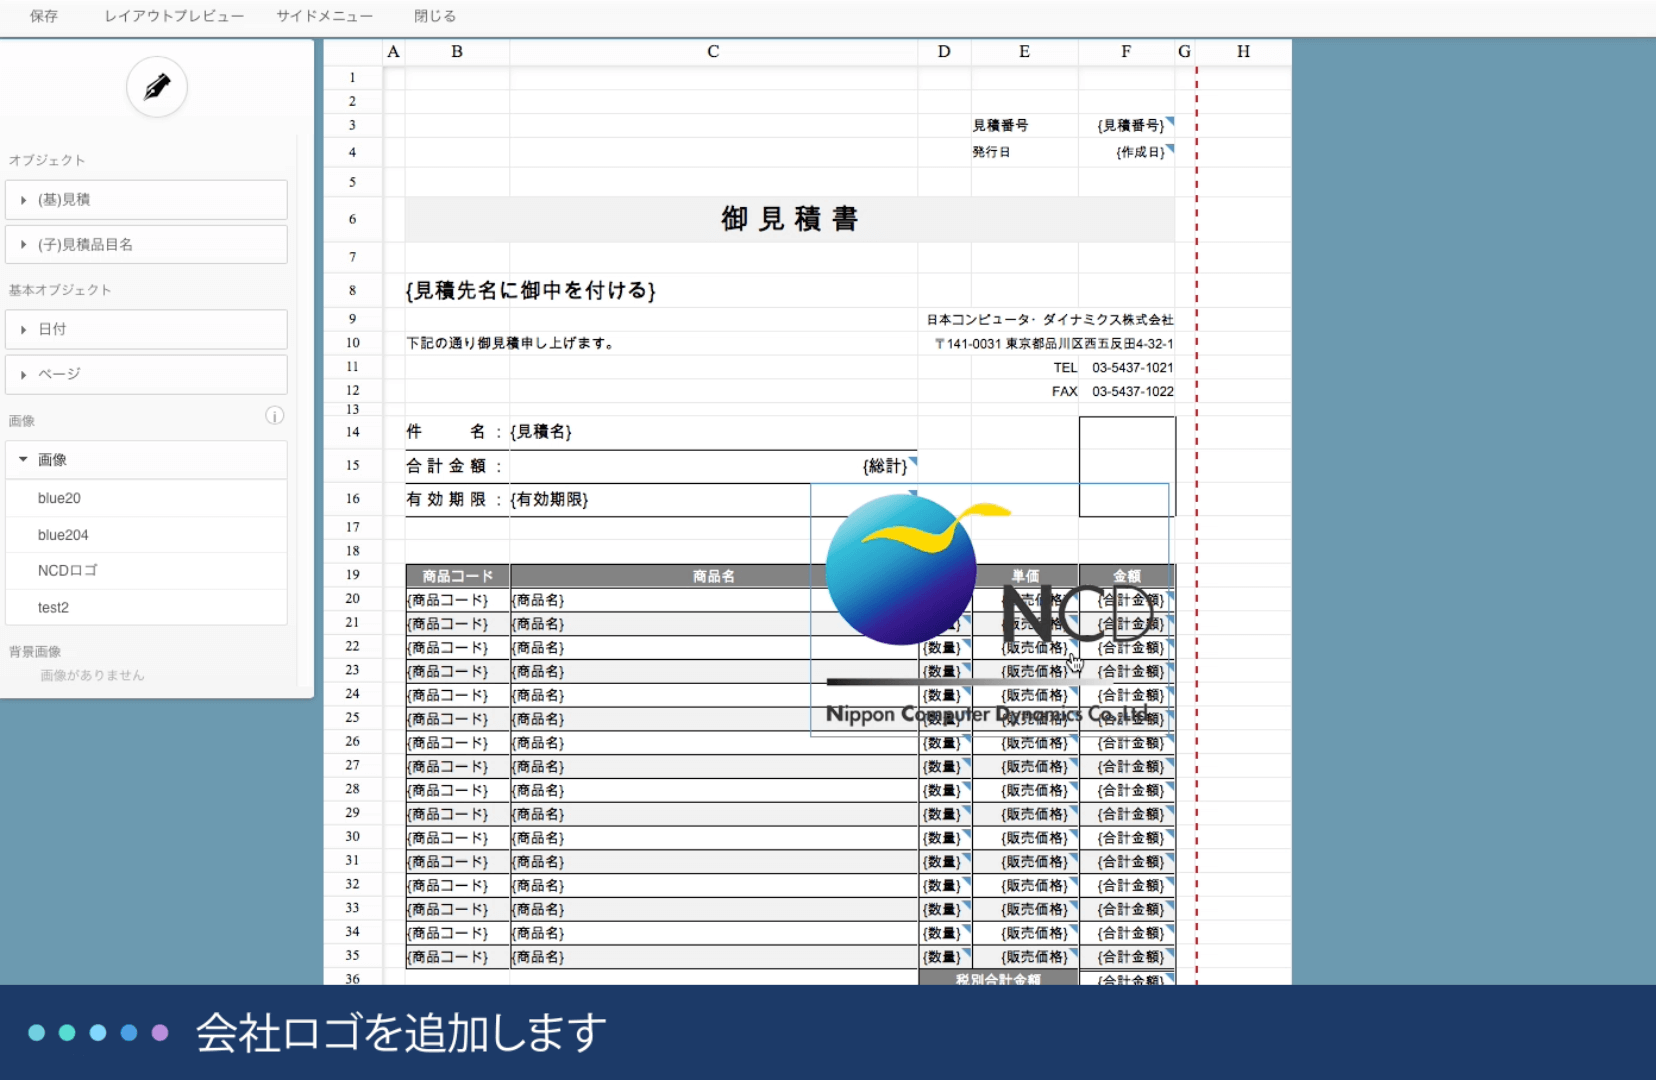Select column H header
Image resolution: width=1656 pixels, height=1080 pixels.
pyautogui.click(x=1243, y=52)
